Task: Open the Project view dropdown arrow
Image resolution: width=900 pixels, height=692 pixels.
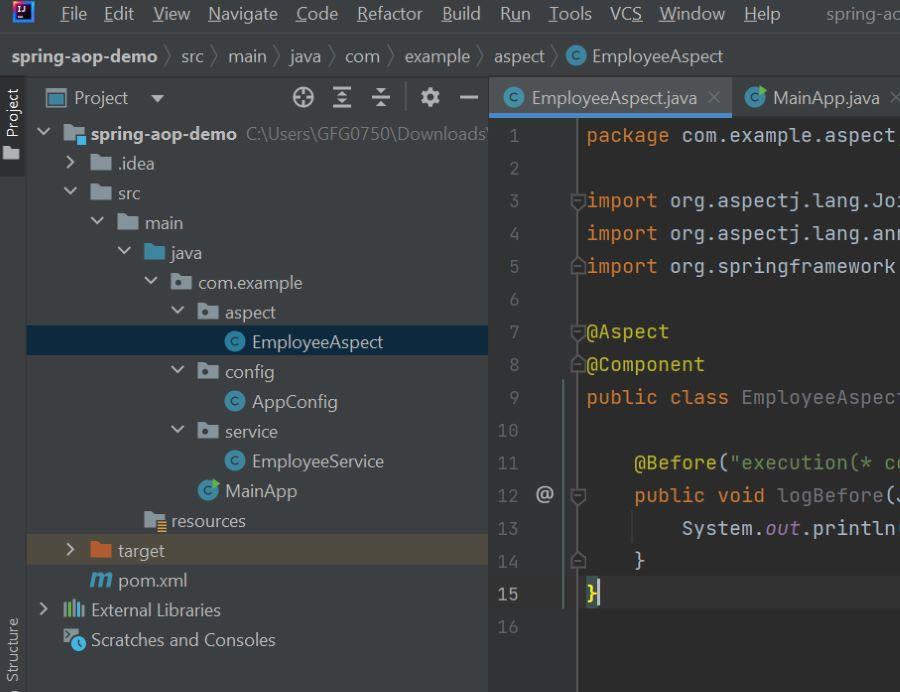Action: tap(157, 99)
